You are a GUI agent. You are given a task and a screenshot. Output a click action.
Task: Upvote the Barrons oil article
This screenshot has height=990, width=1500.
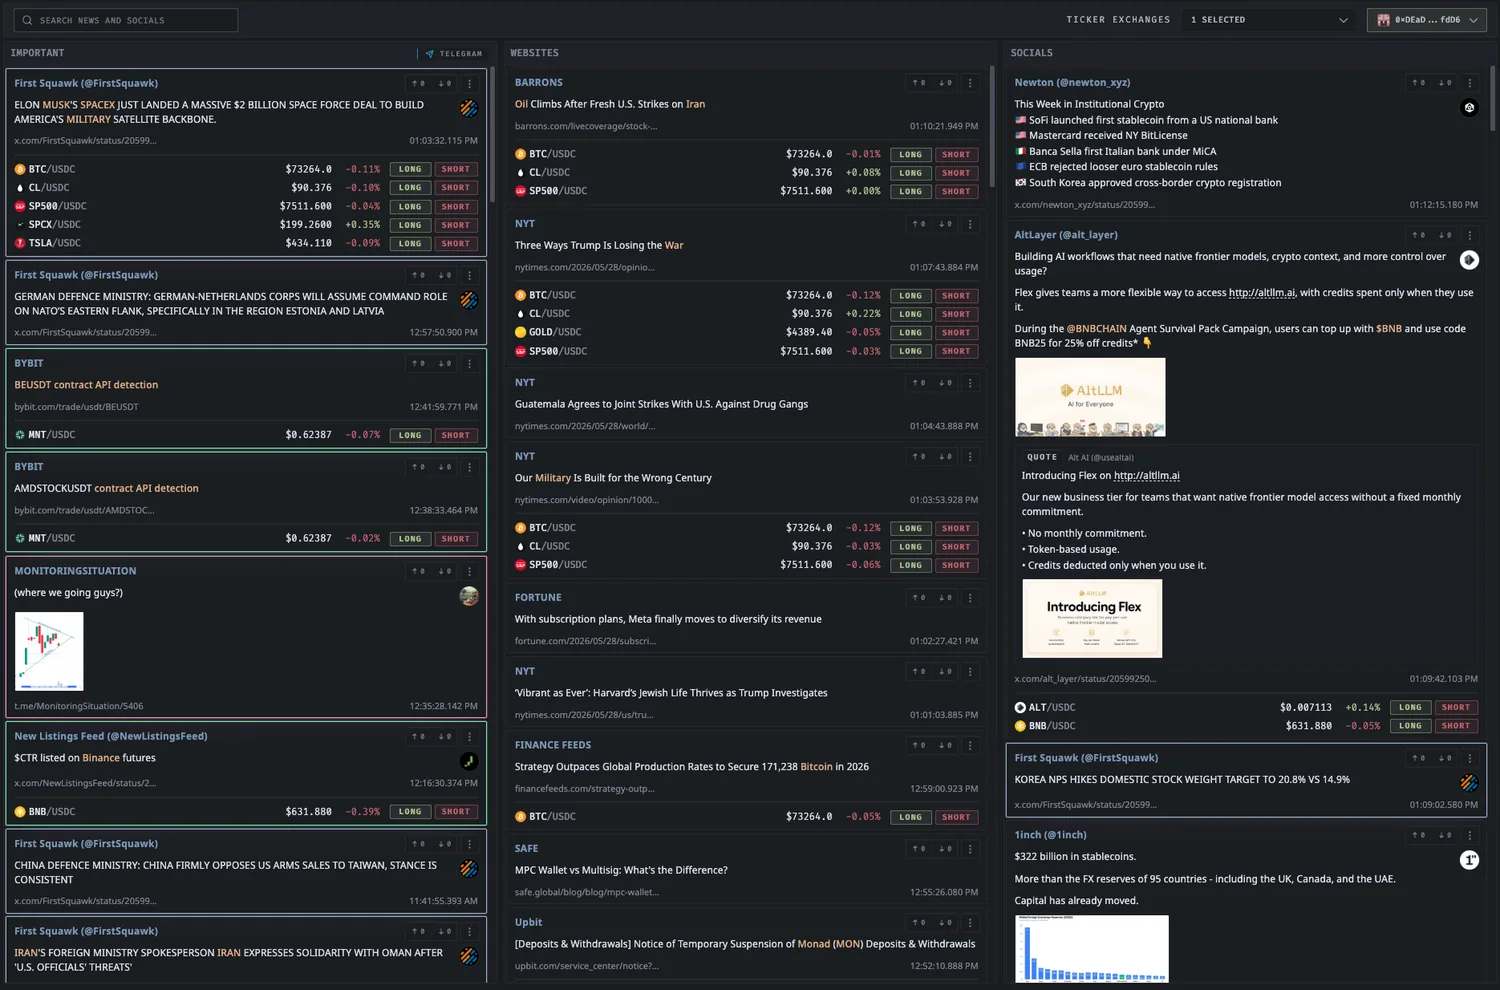point(918,83)
